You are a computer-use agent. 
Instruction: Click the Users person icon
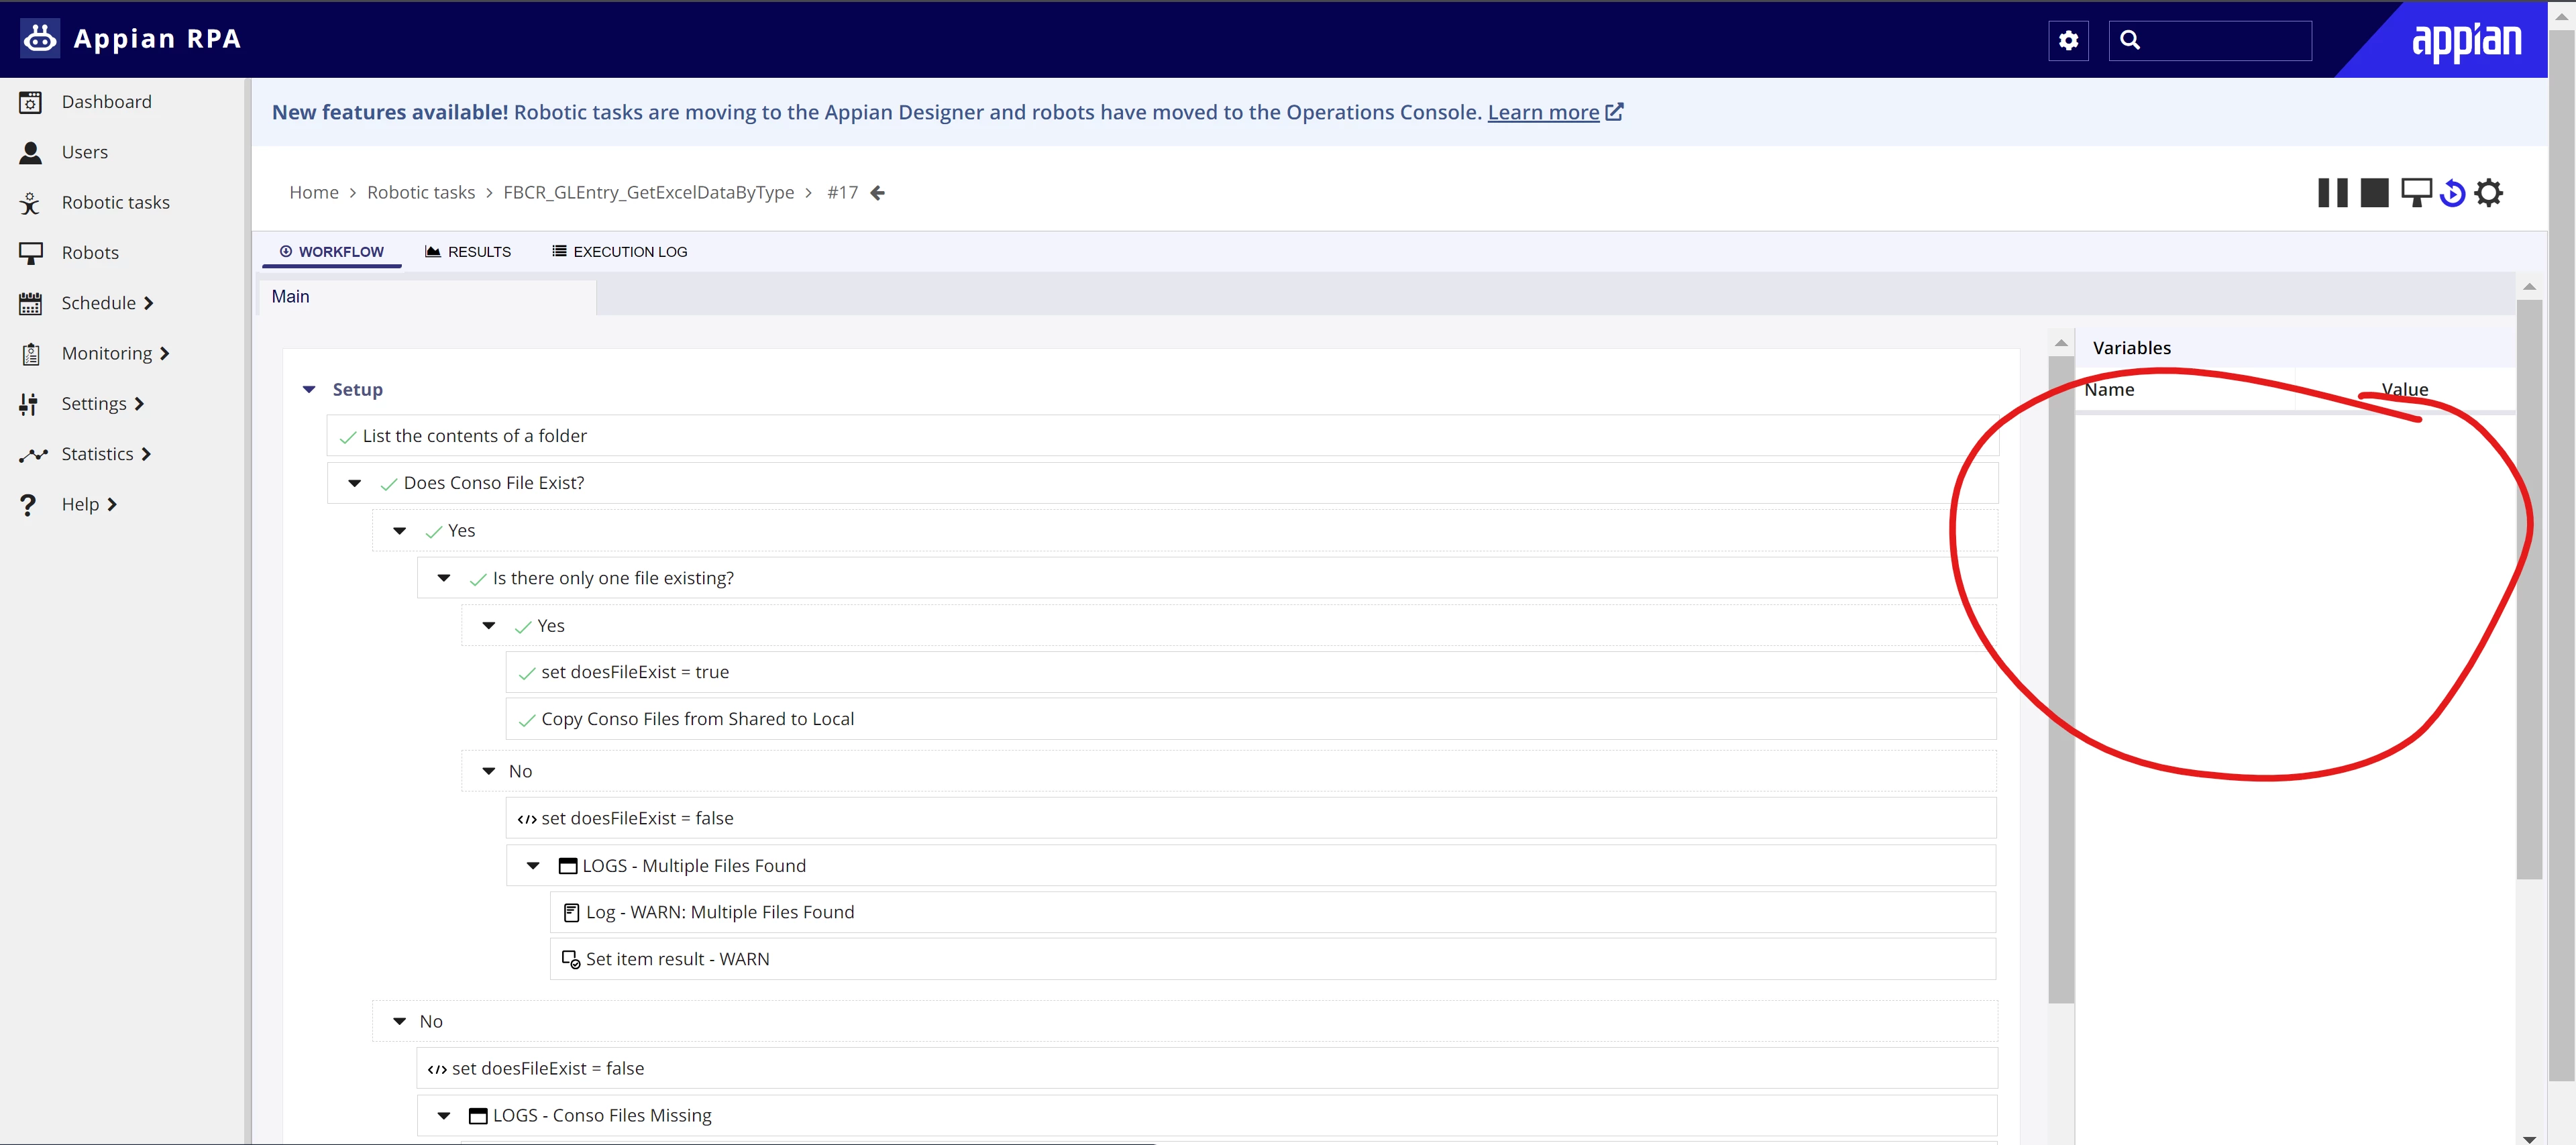tap(31, 152)
